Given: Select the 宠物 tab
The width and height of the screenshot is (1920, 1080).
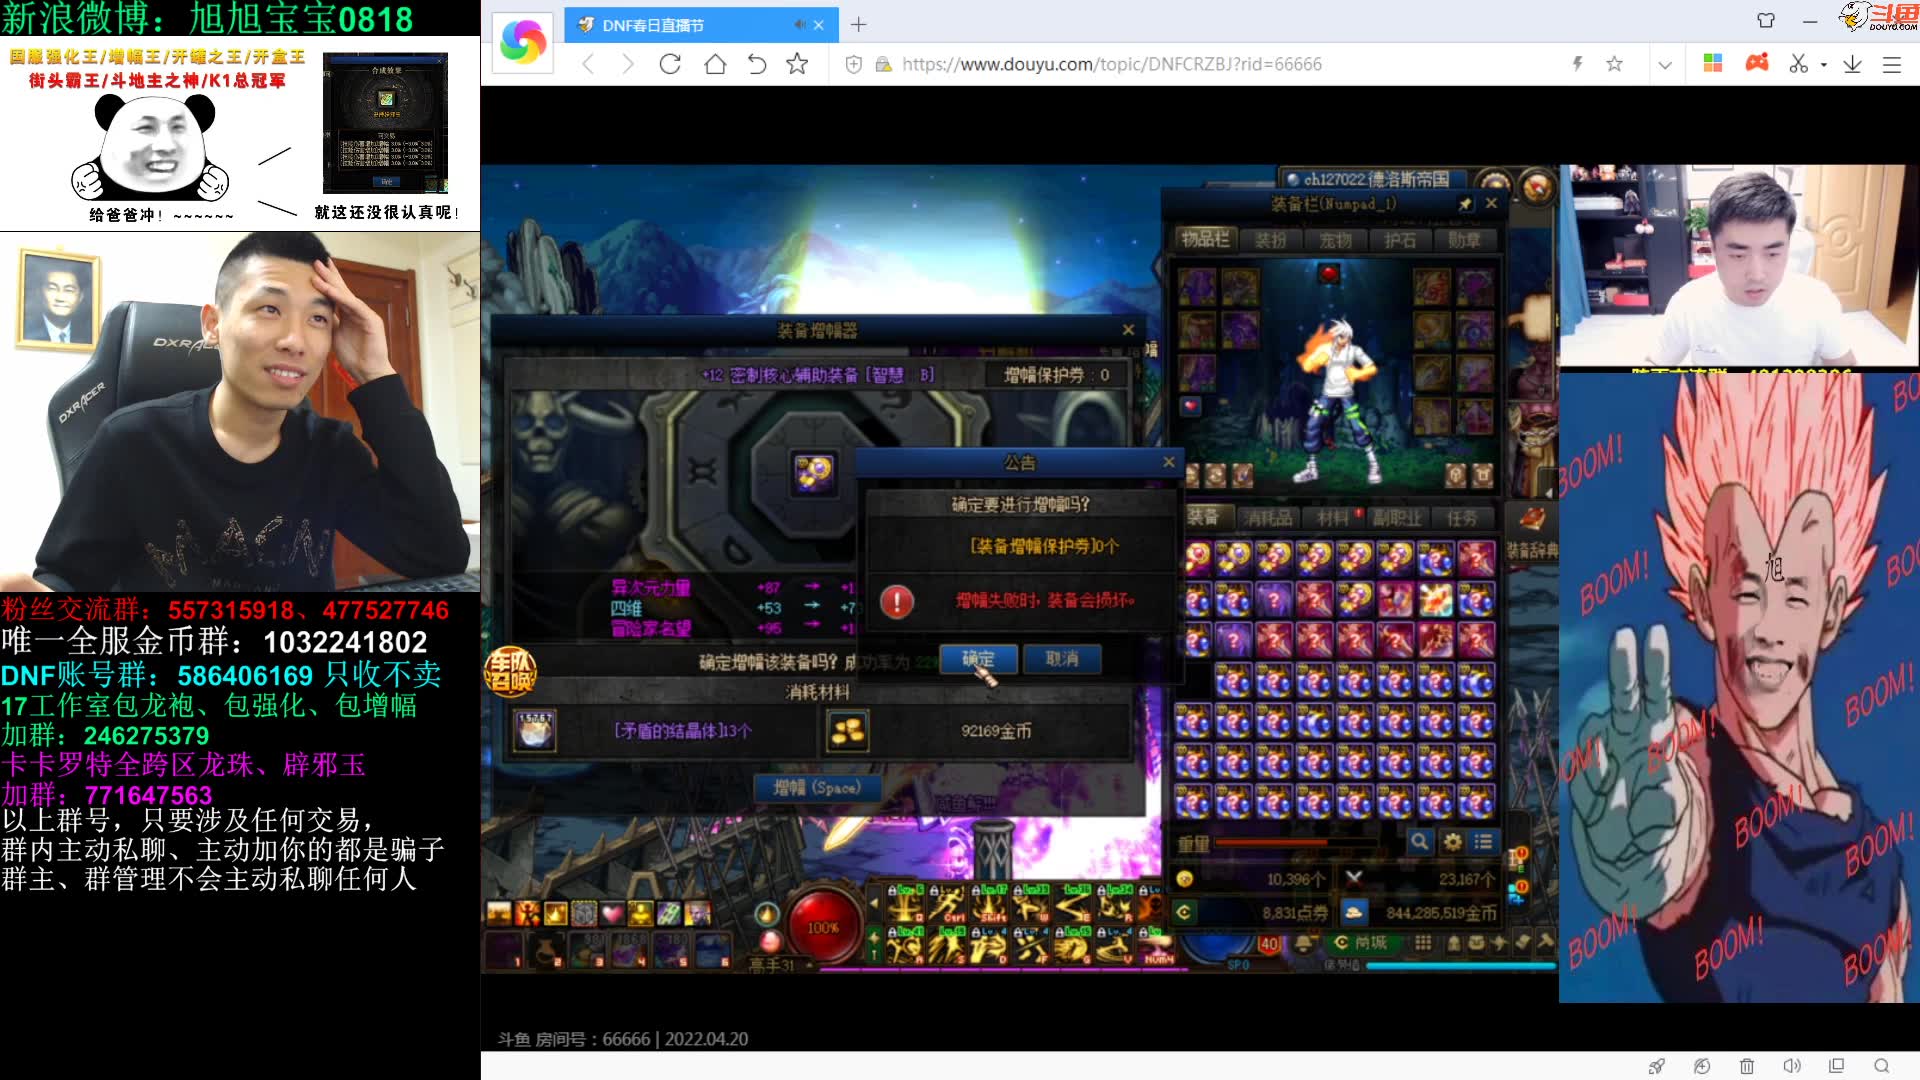Looking at the screenshot, I should tap(1335, 240).
